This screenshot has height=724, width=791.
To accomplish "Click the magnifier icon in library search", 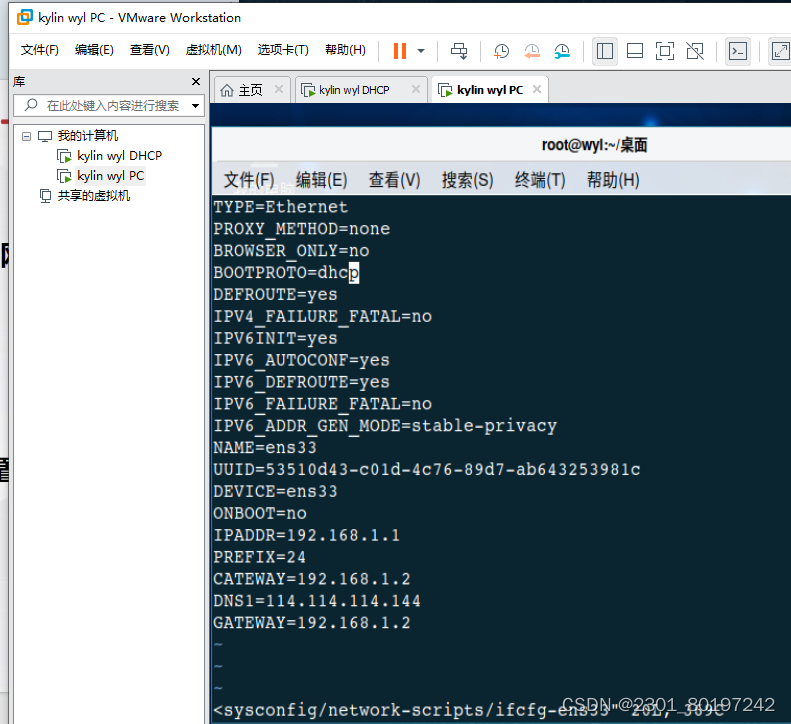I will [31, 105].
